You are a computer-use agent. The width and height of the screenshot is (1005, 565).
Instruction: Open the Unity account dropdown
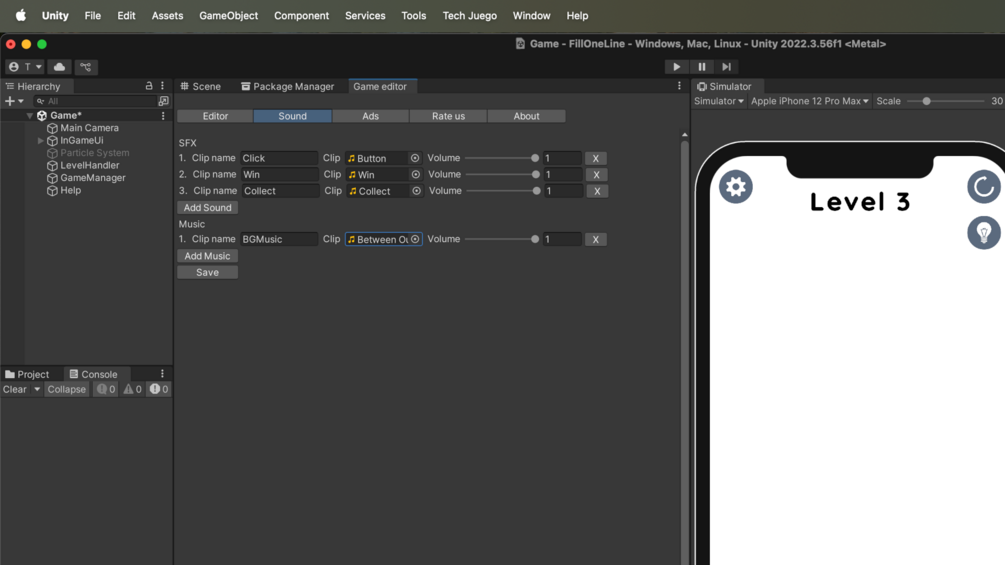click(x=24, y=67)
